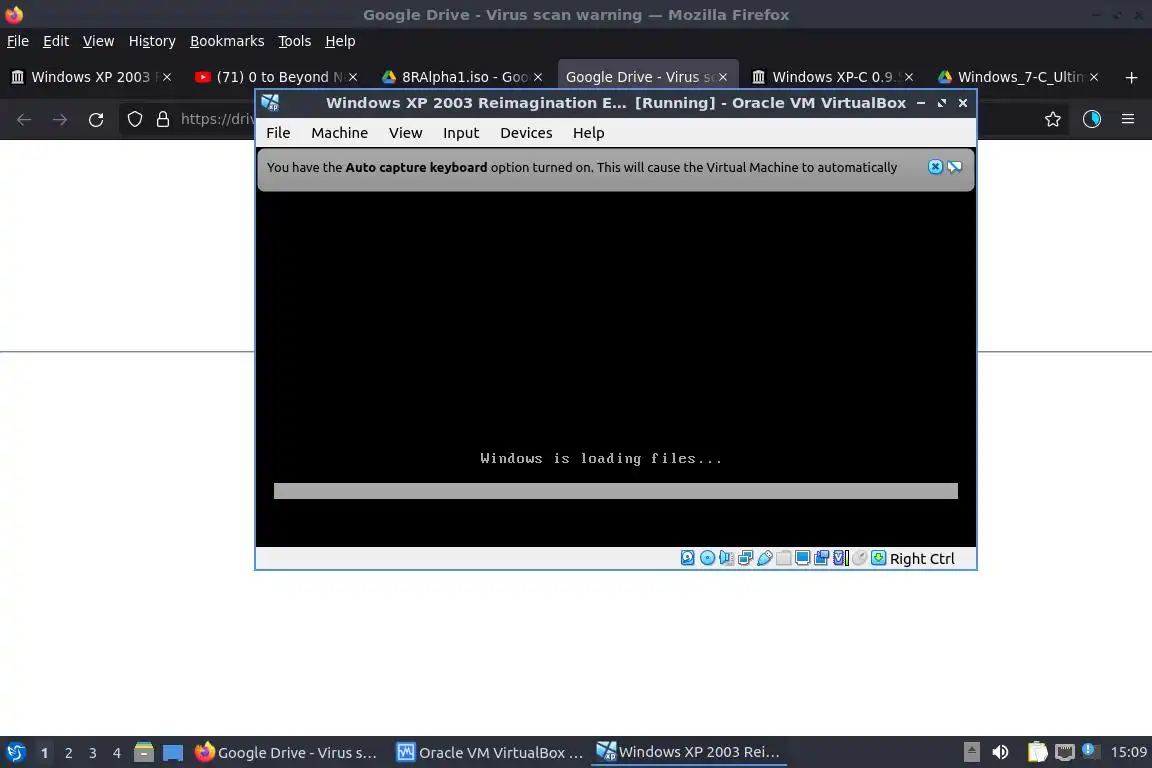This screenshot has height=768, width=1152.
Task: Click the Firefox toolbar extension icon beside the star
Action: click(1092, 119)
